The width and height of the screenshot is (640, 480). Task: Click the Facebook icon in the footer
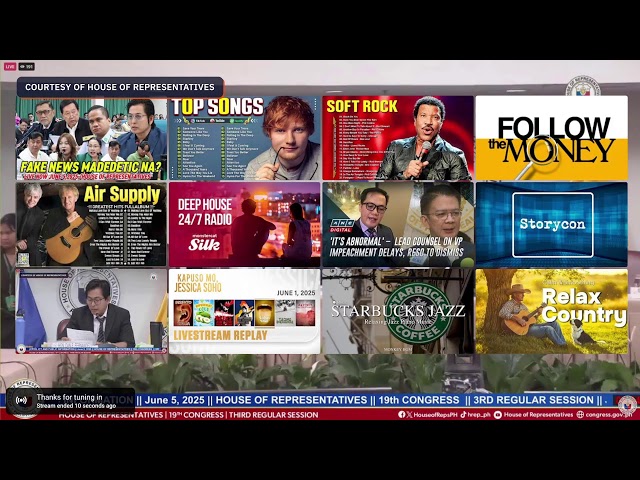(402, 415)
